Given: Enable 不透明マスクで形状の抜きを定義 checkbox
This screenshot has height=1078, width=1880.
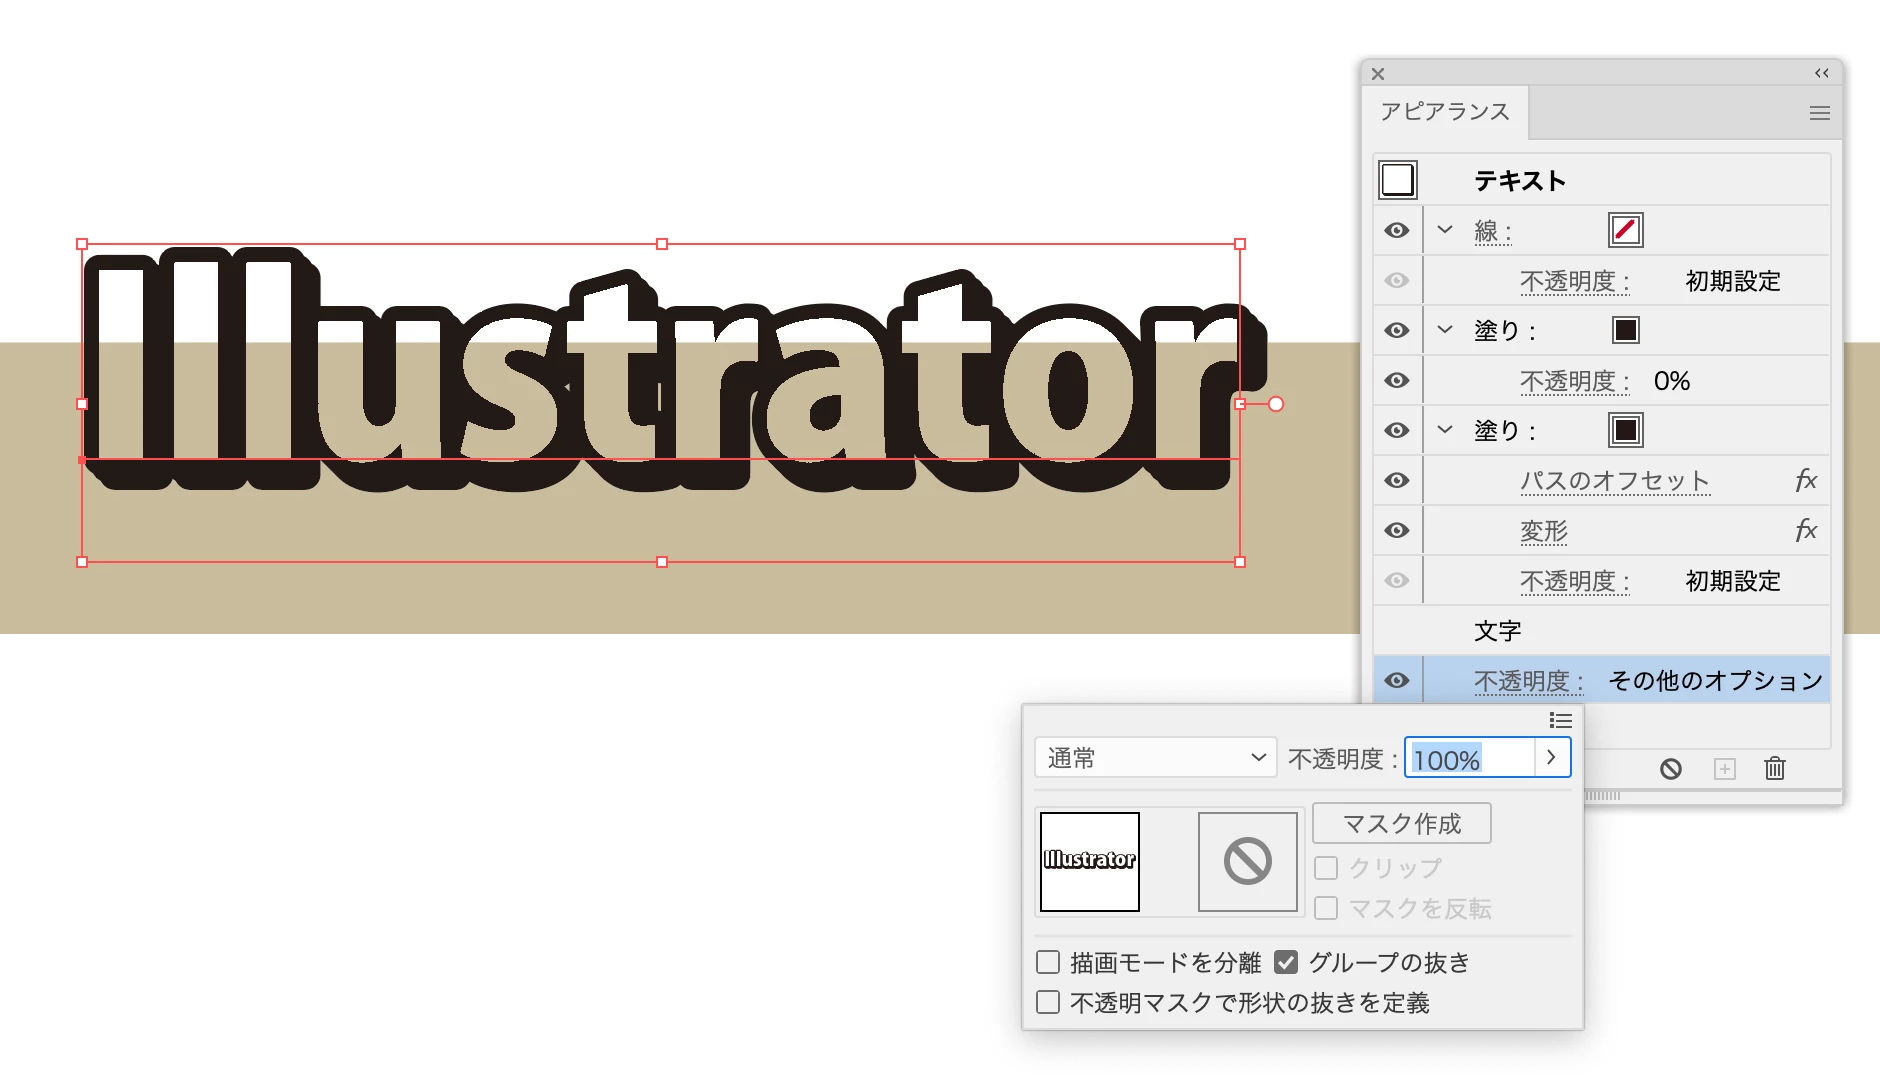Looking at the screenshot, I should [x=1048, y=1002].
